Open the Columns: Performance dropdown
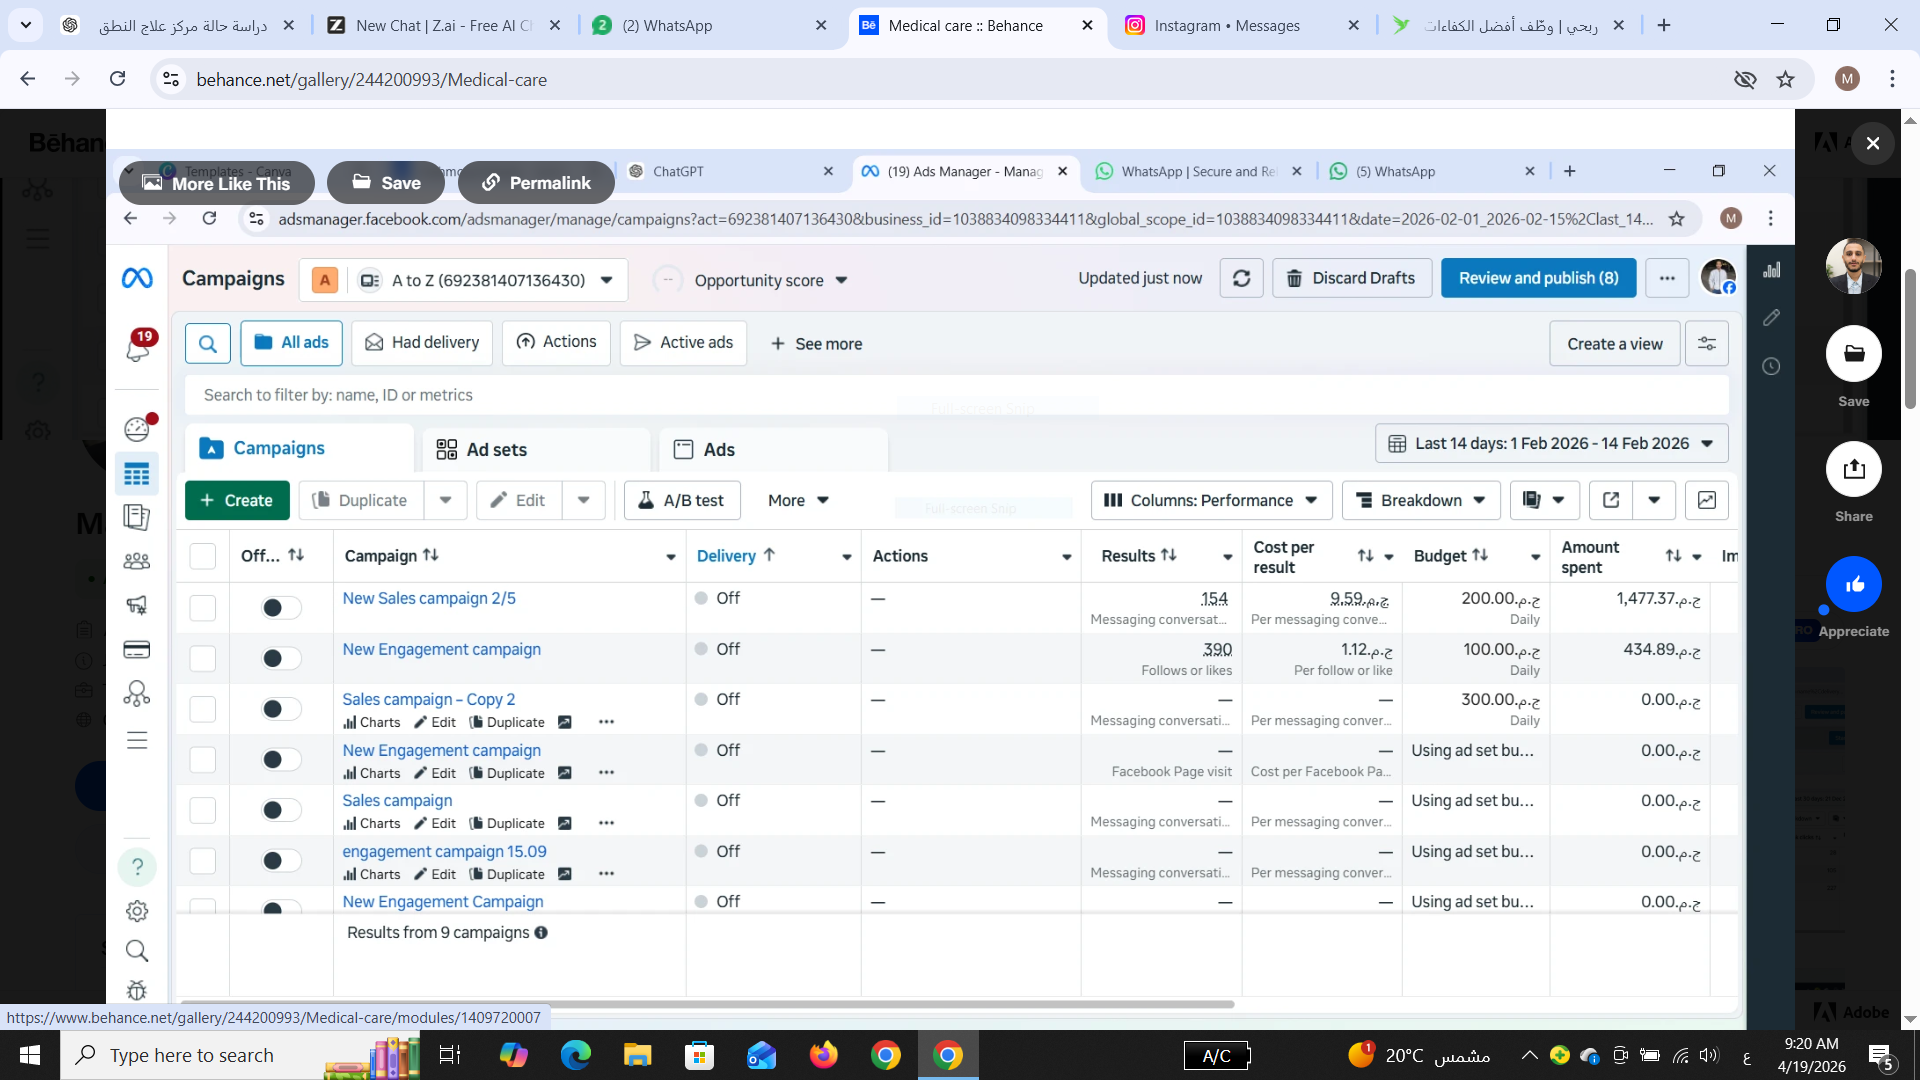This screenshot has width=1920, height=1080. coord(1210,500)
